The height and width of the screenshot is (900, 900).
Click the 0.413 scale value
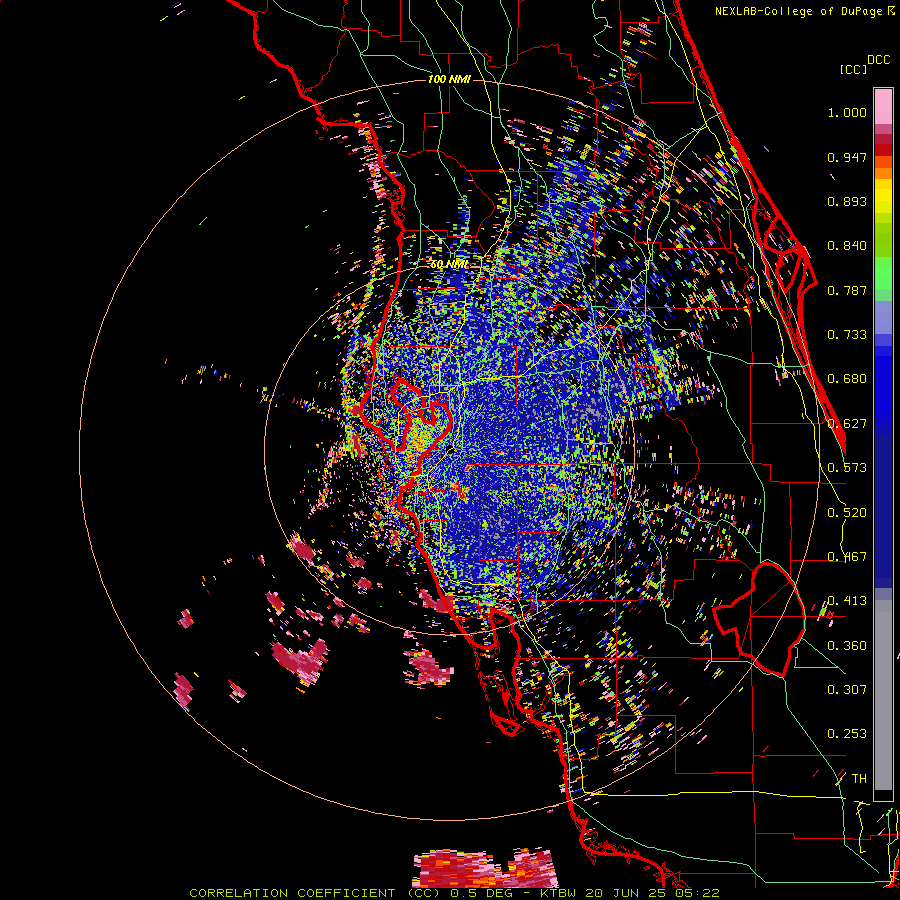pos(847,601)
